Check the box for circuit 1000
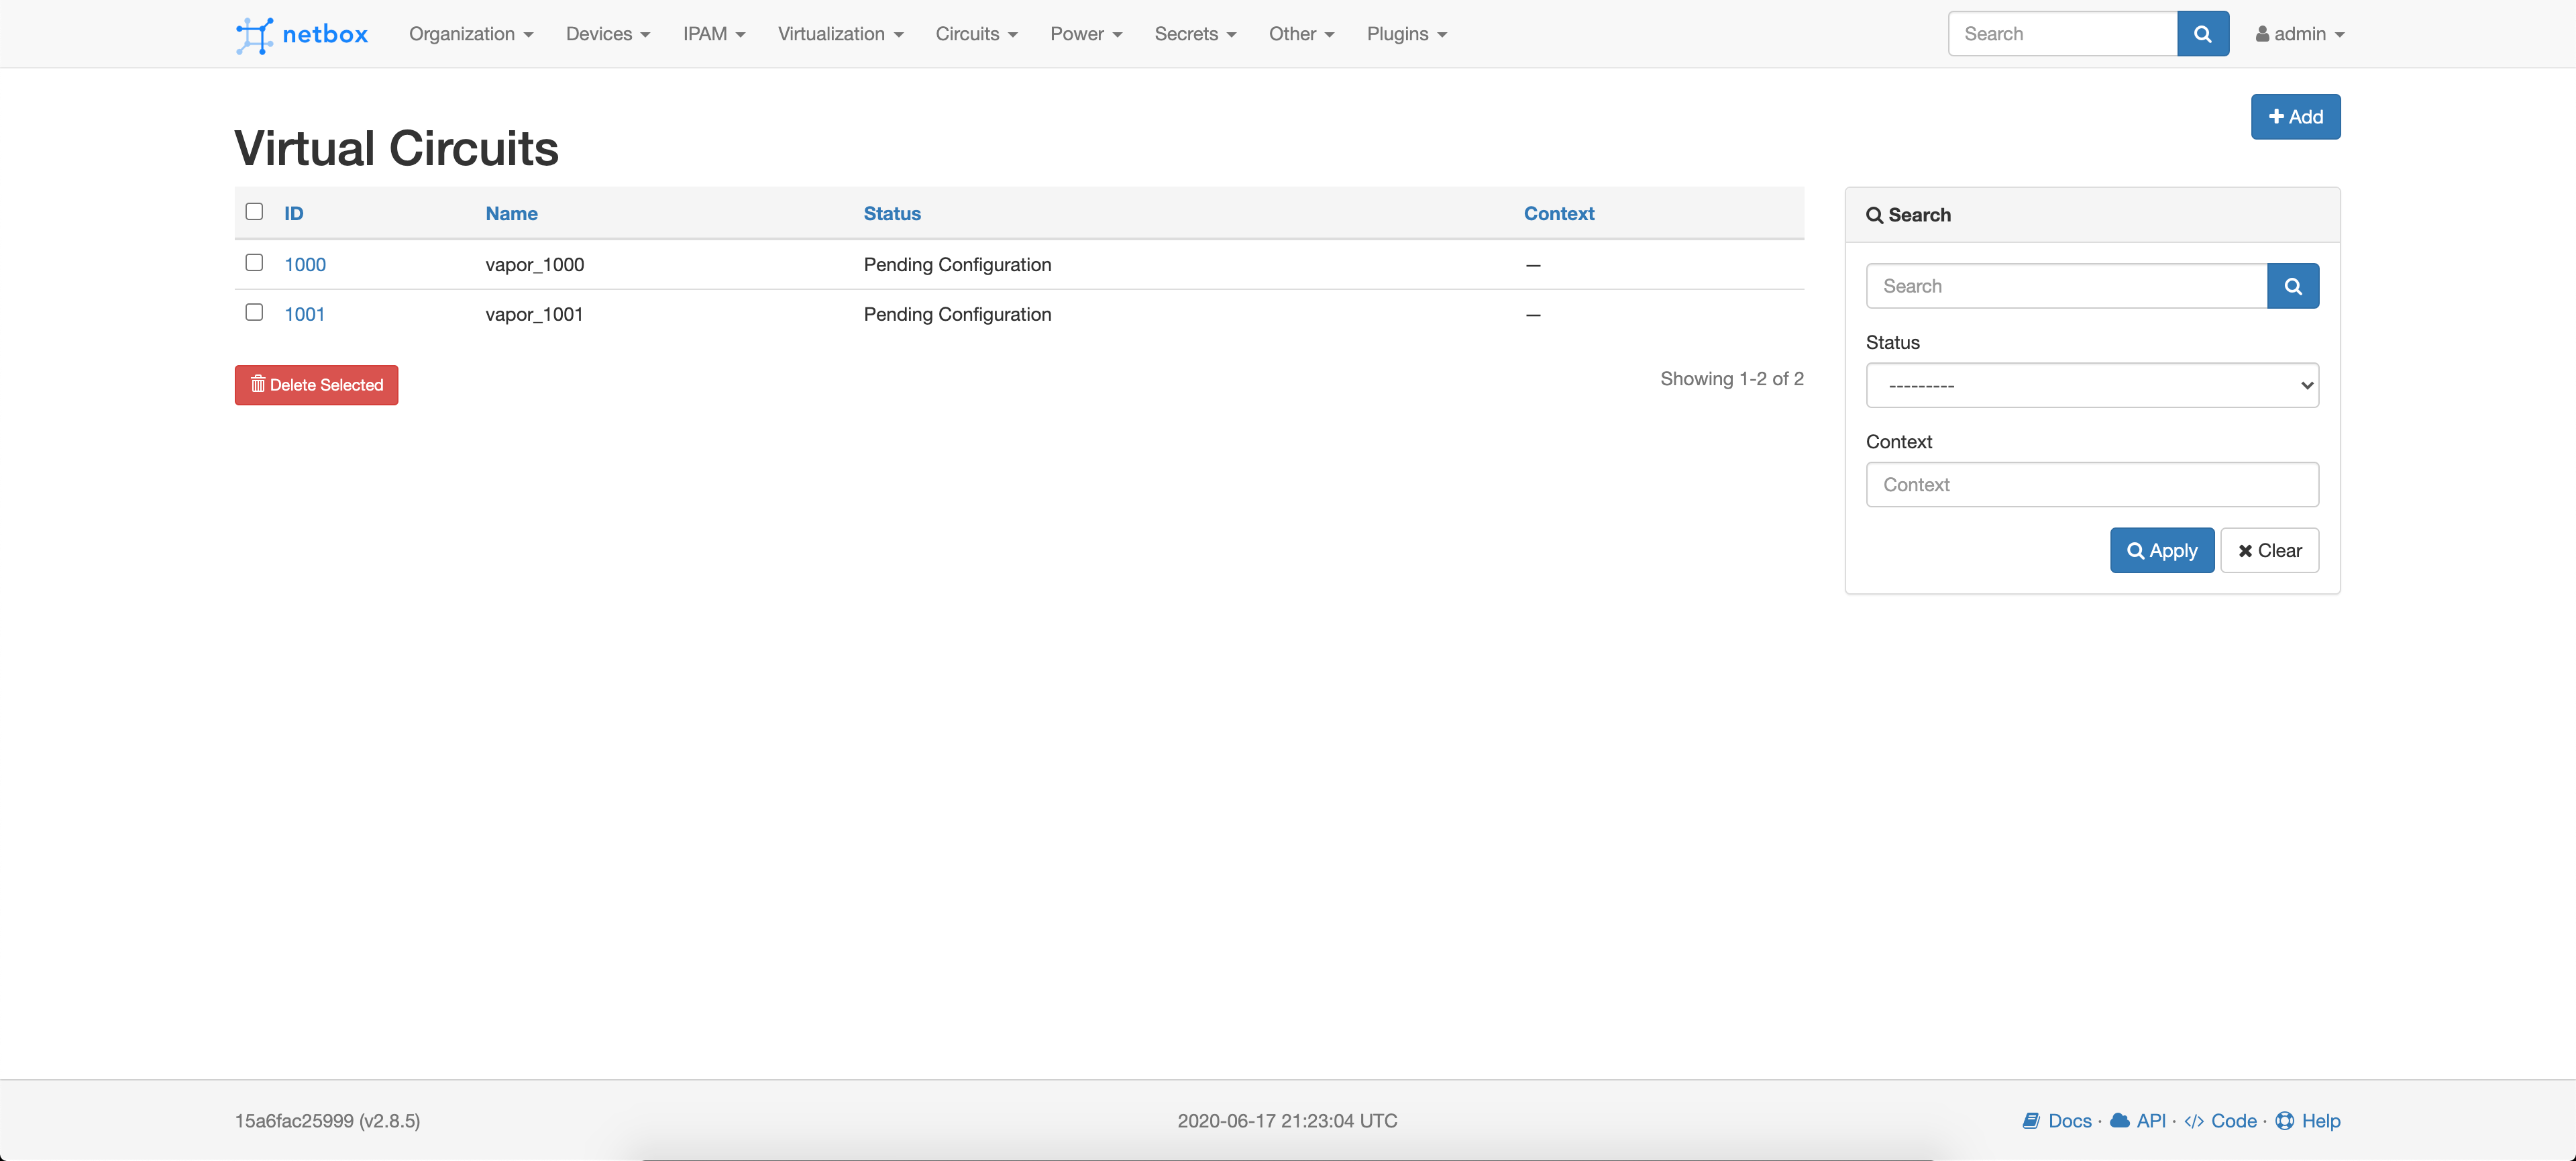The width and height of the screenshot is (2576, 1161). pos(254,263)
